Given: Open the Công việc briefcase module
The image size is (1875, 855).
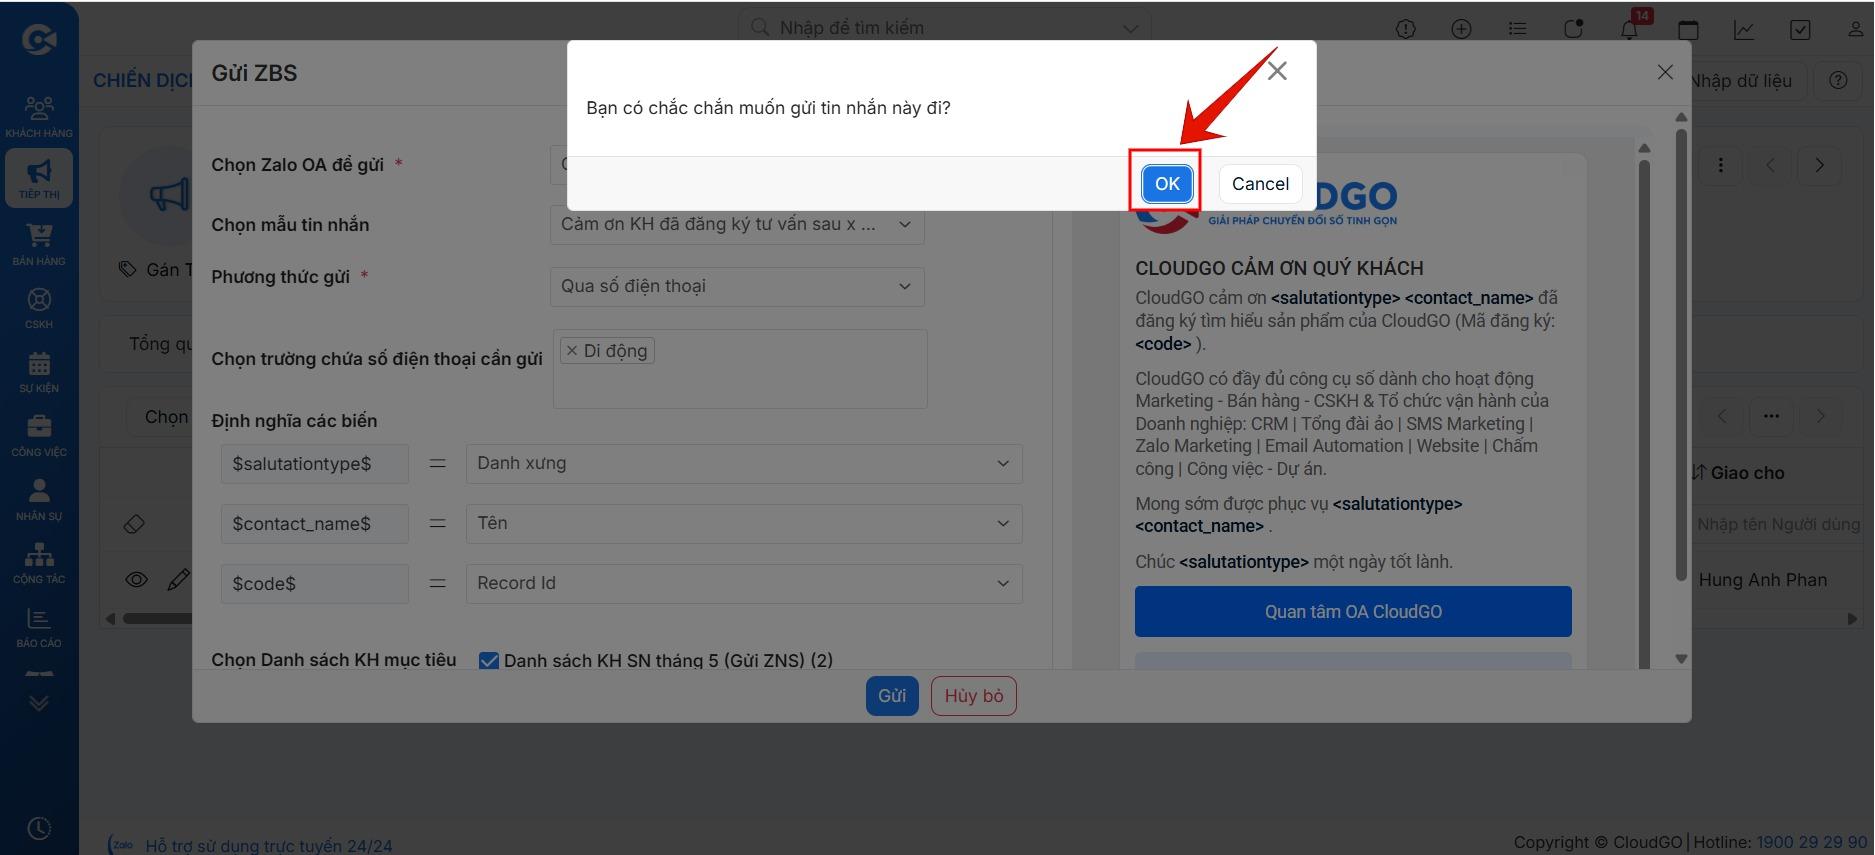Looking at the screenshot, I should (x=39, y=436).
